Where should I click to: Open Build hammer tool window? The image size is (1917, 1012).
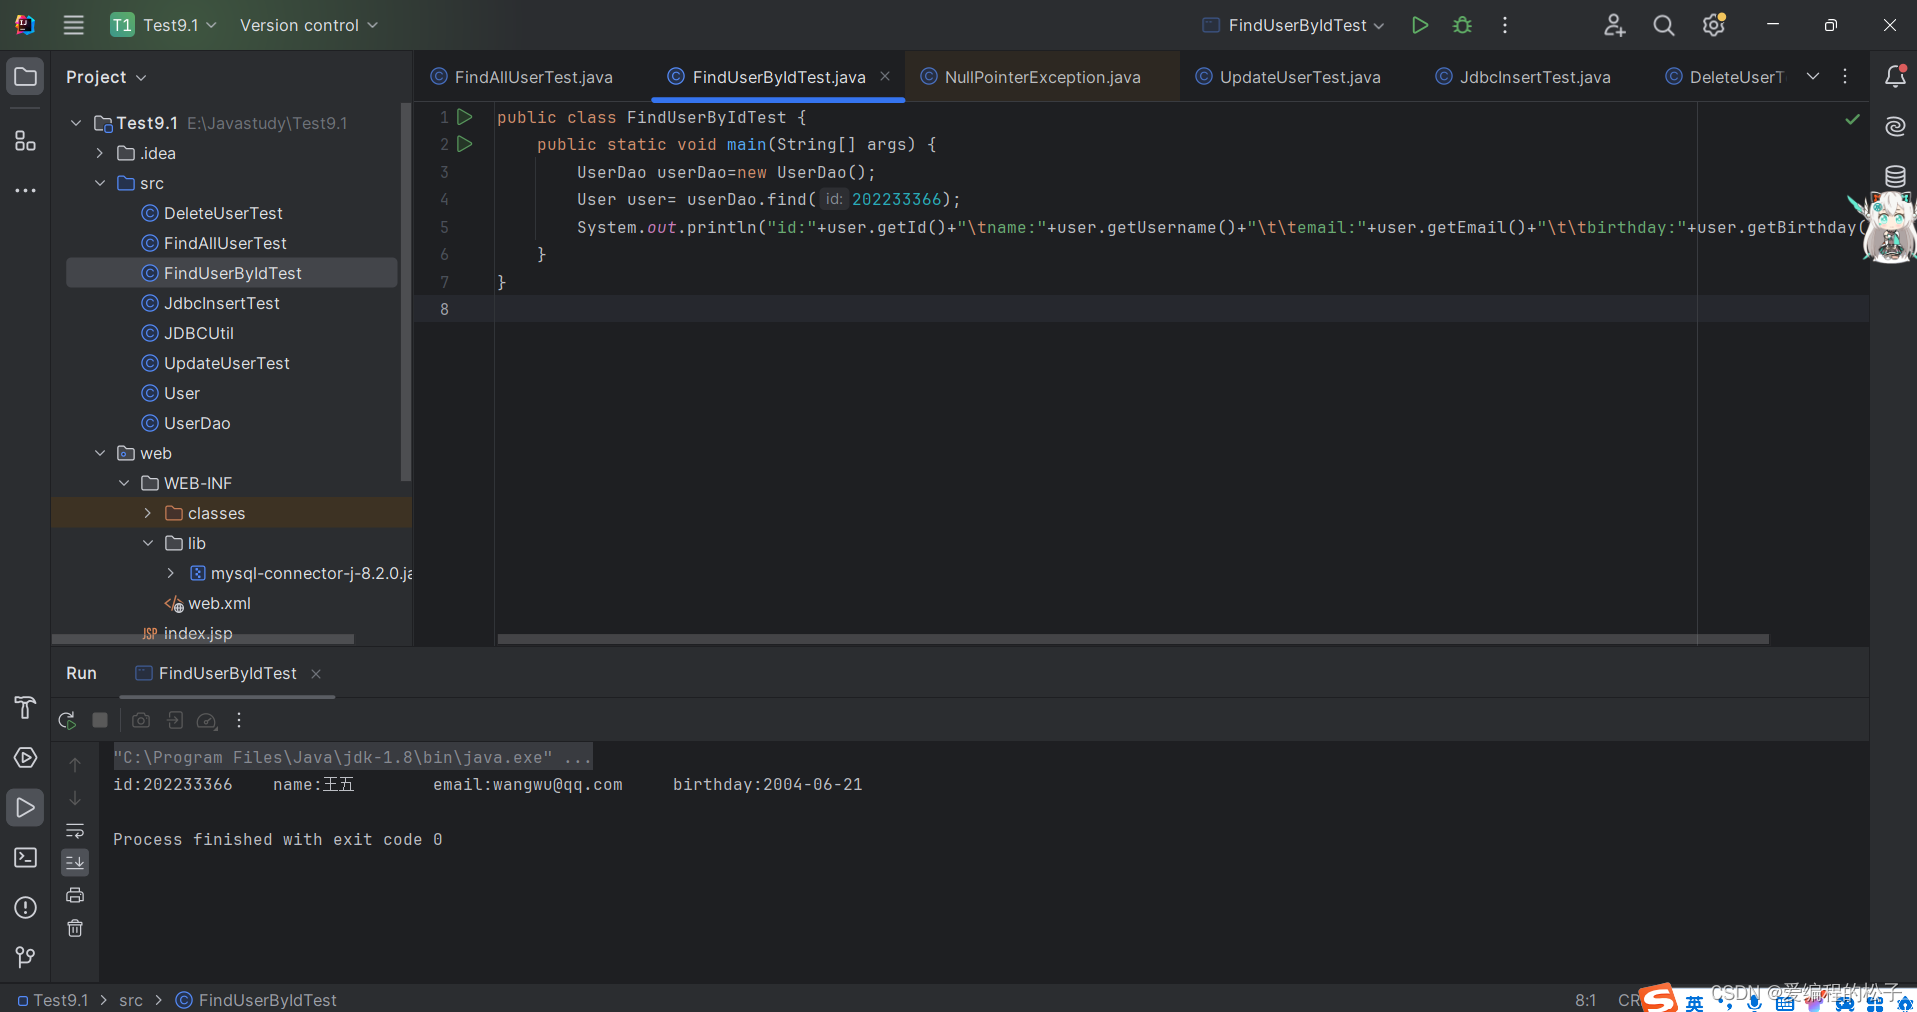click(x=25, y=708)
